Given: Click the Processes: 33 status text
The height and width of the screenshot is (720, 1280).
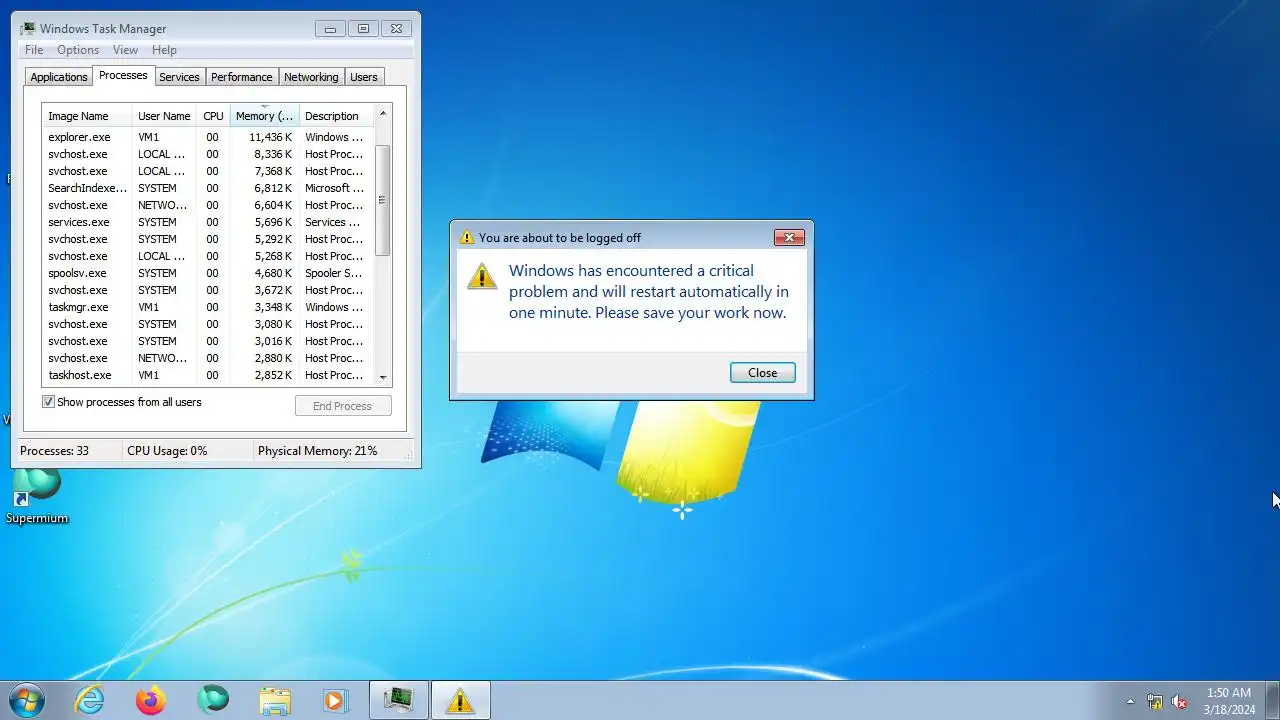Looking at the screenshot, I should click(x=54, y=451).
